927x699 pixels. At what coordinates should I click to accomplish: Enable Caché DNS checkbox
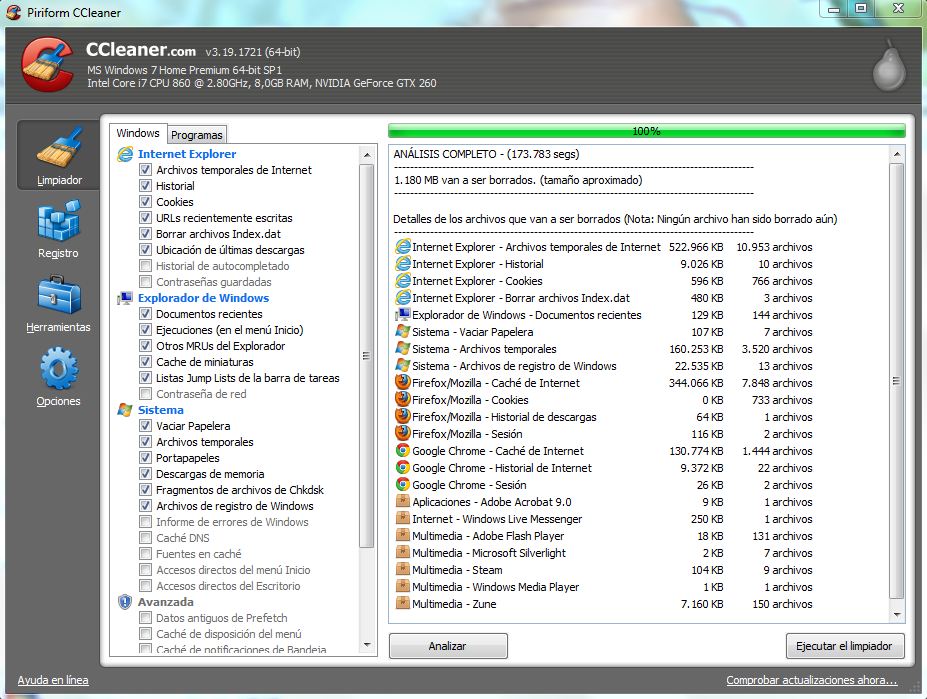point(145,538)
